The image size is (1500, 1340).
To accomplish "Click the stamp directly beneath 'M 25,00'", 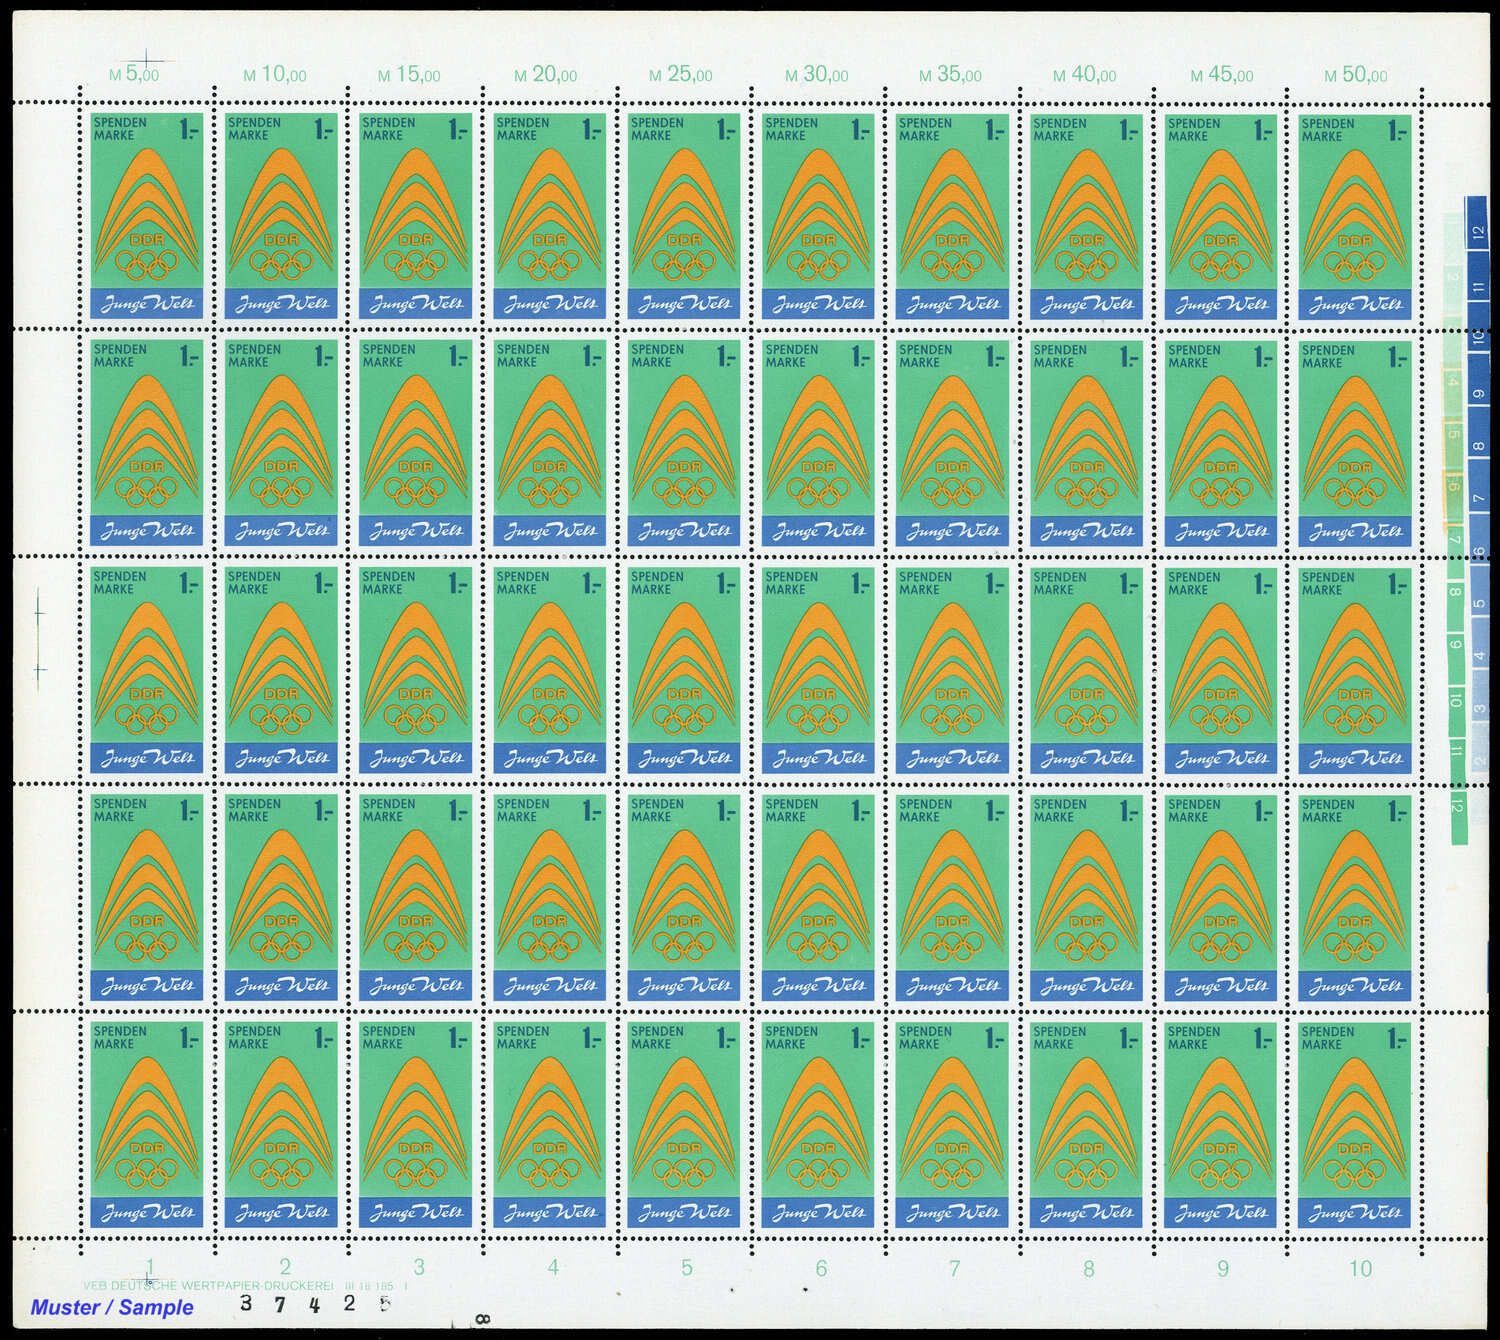I will coord(684,216).
